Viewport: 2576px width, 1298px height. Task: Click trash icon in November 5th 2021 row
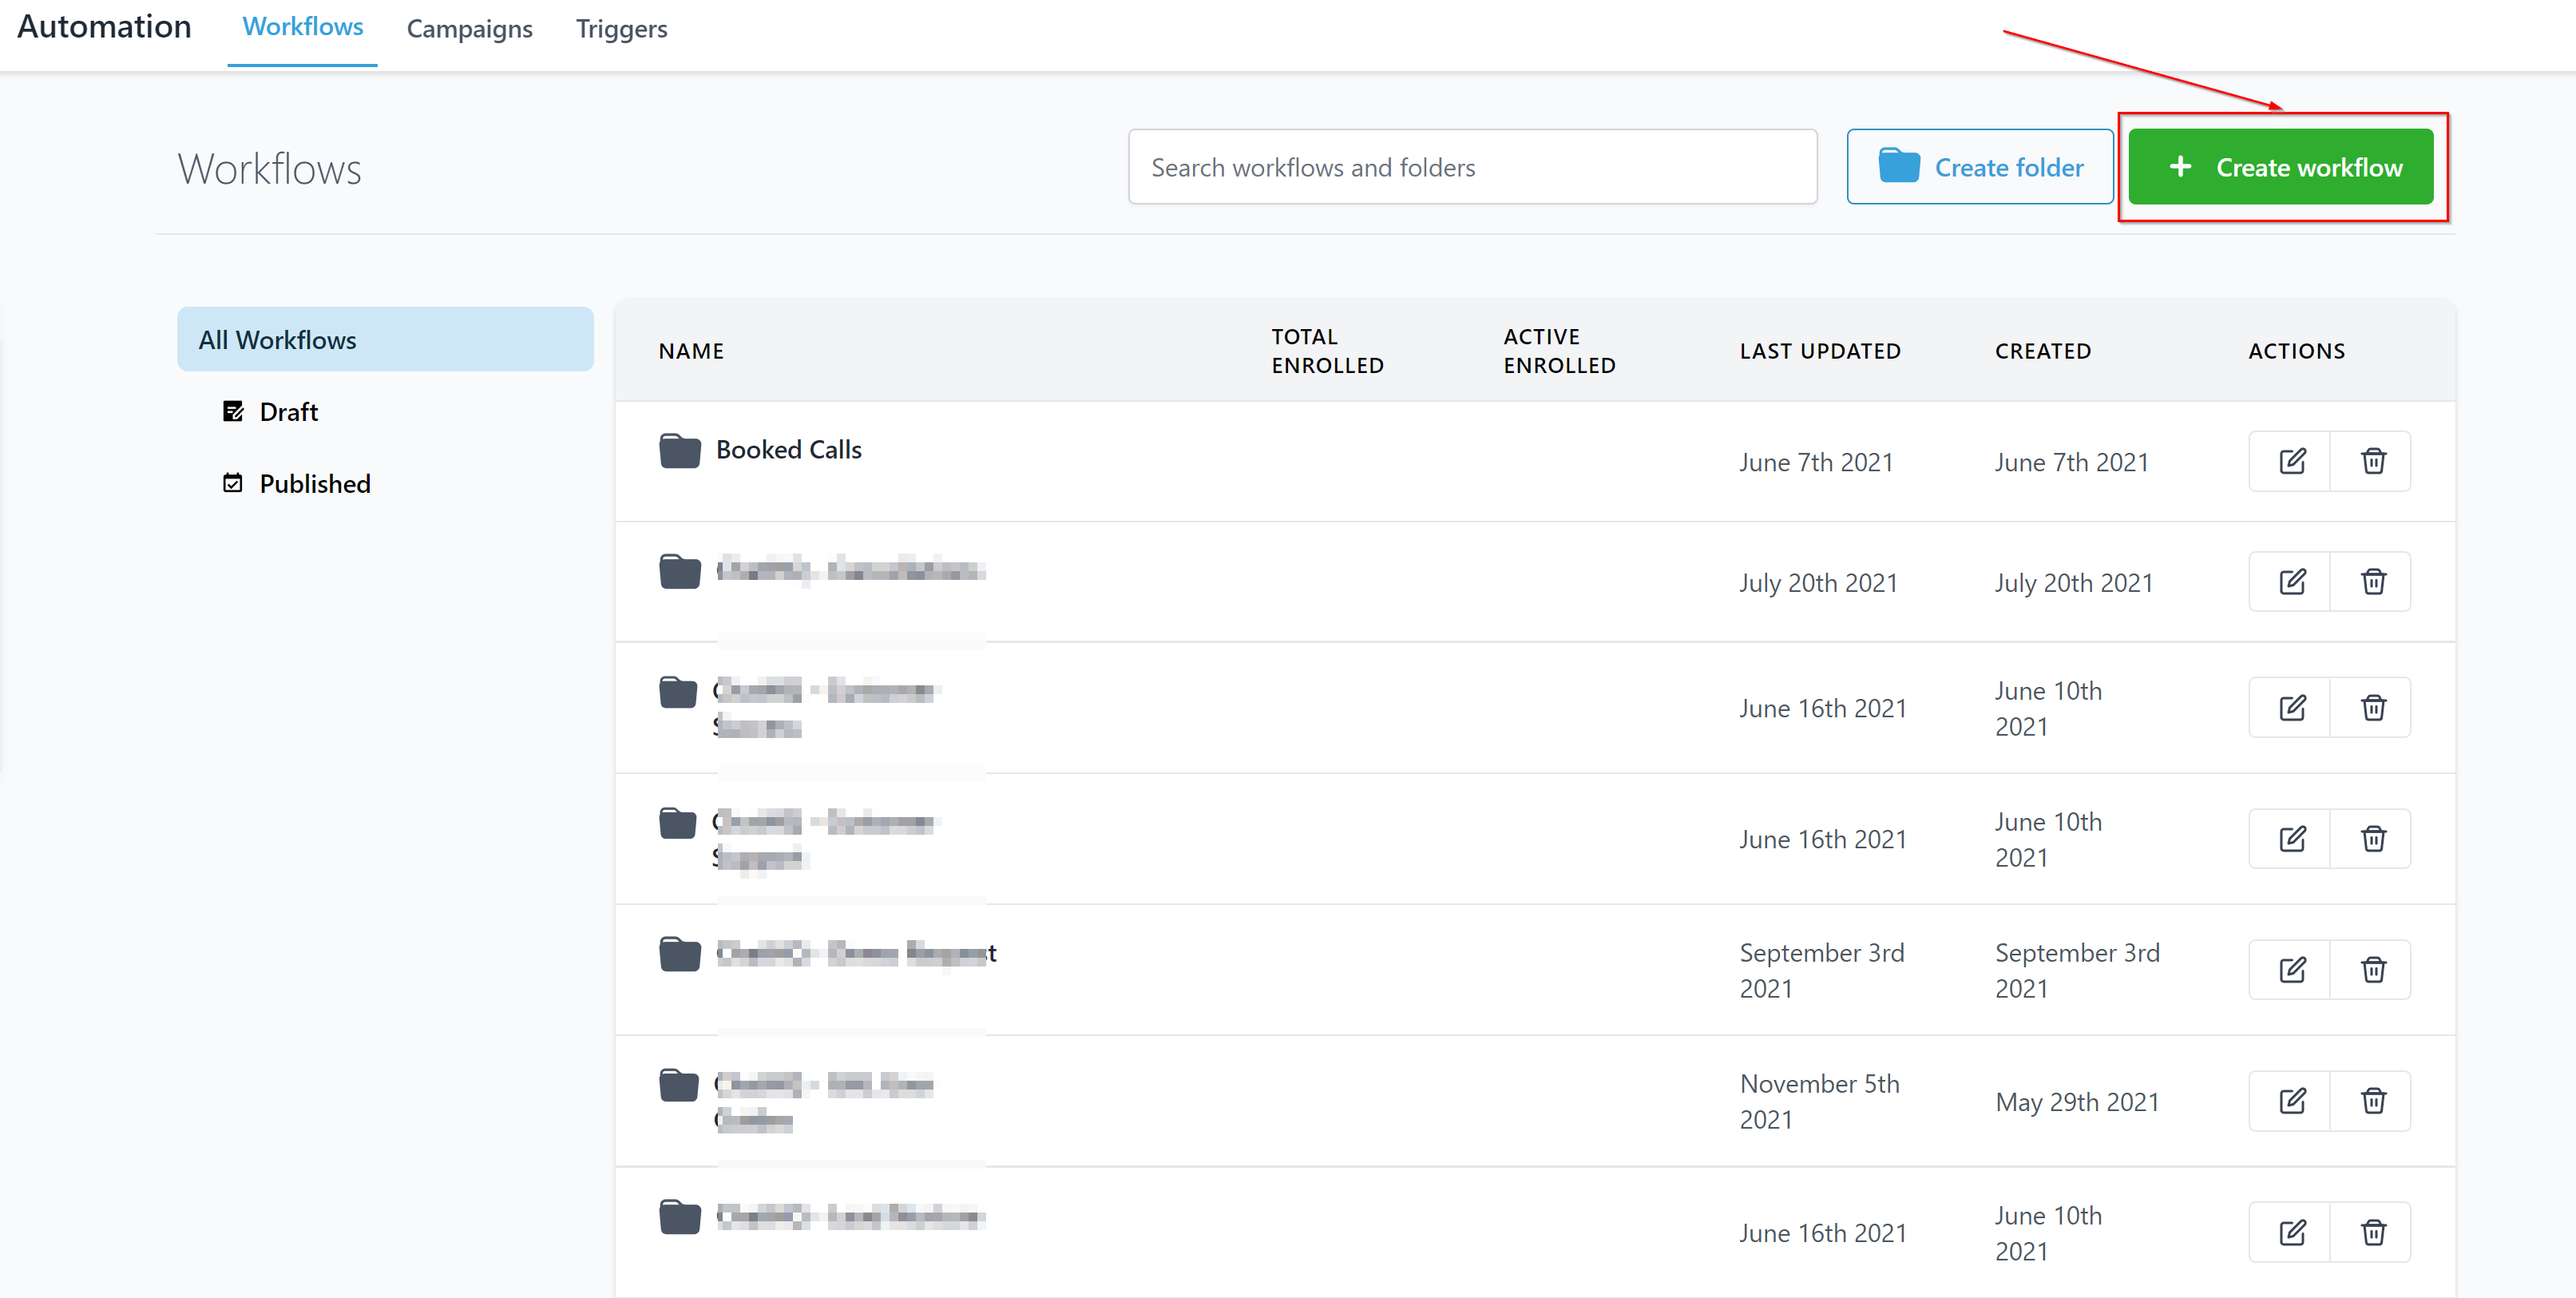pyautogui.click(x=2372, y=1101)
